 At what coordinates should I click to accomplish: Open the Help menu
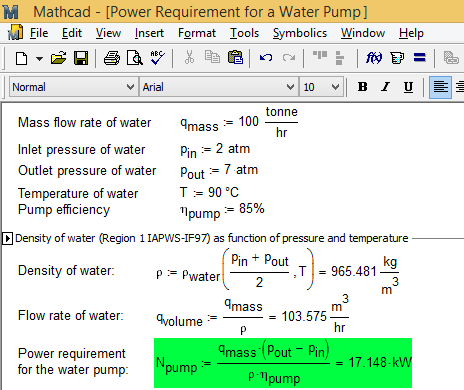pos(411,33)
